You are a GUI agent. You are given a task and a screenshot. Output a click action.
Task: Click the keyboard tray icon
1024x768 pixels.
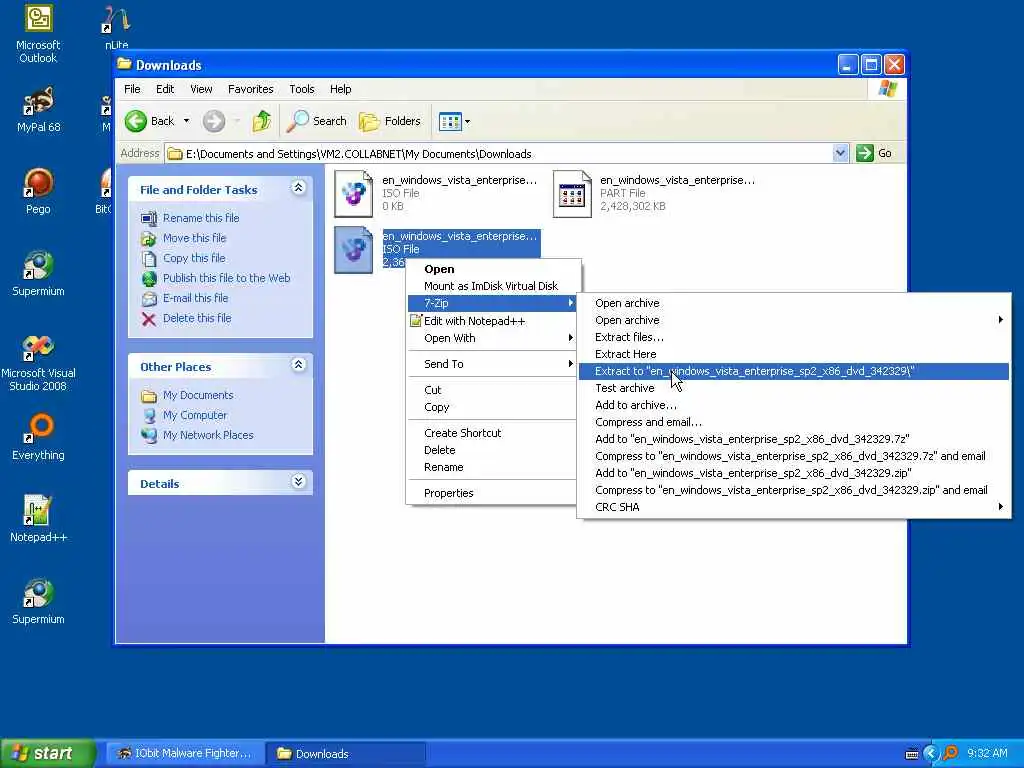[912, 754]
